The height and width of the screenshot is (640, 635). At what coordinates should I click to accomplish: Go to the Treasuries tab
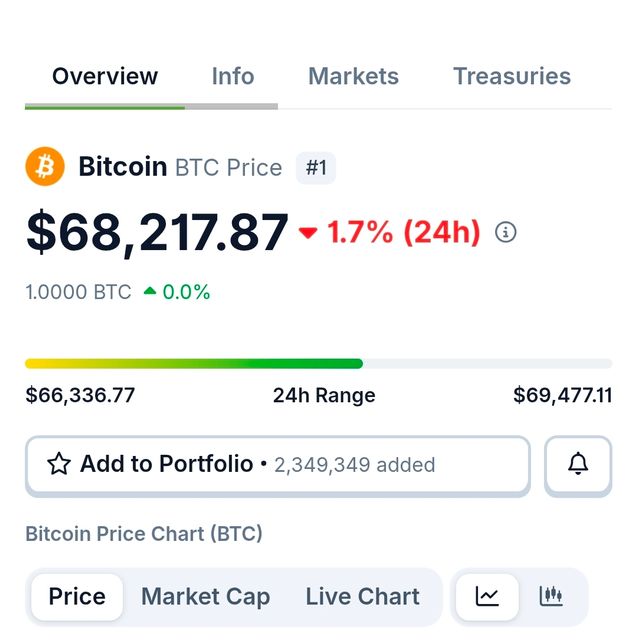[x=512, y=76]
